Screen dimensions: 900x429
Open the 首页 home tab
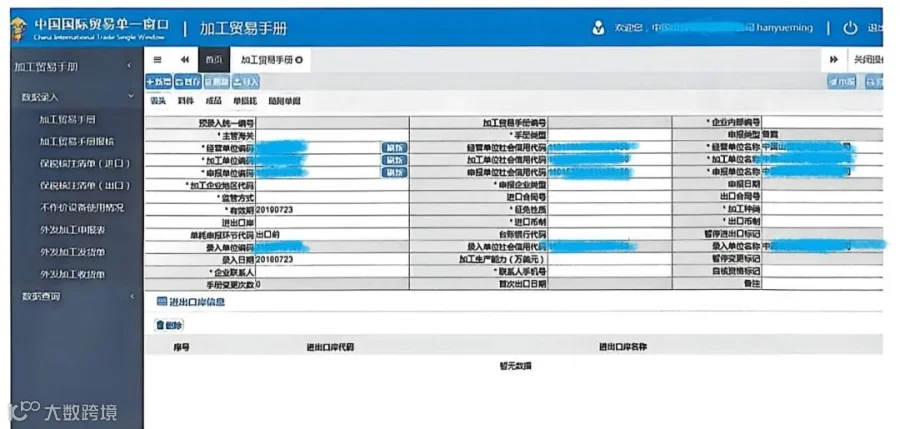pos(214,60)
